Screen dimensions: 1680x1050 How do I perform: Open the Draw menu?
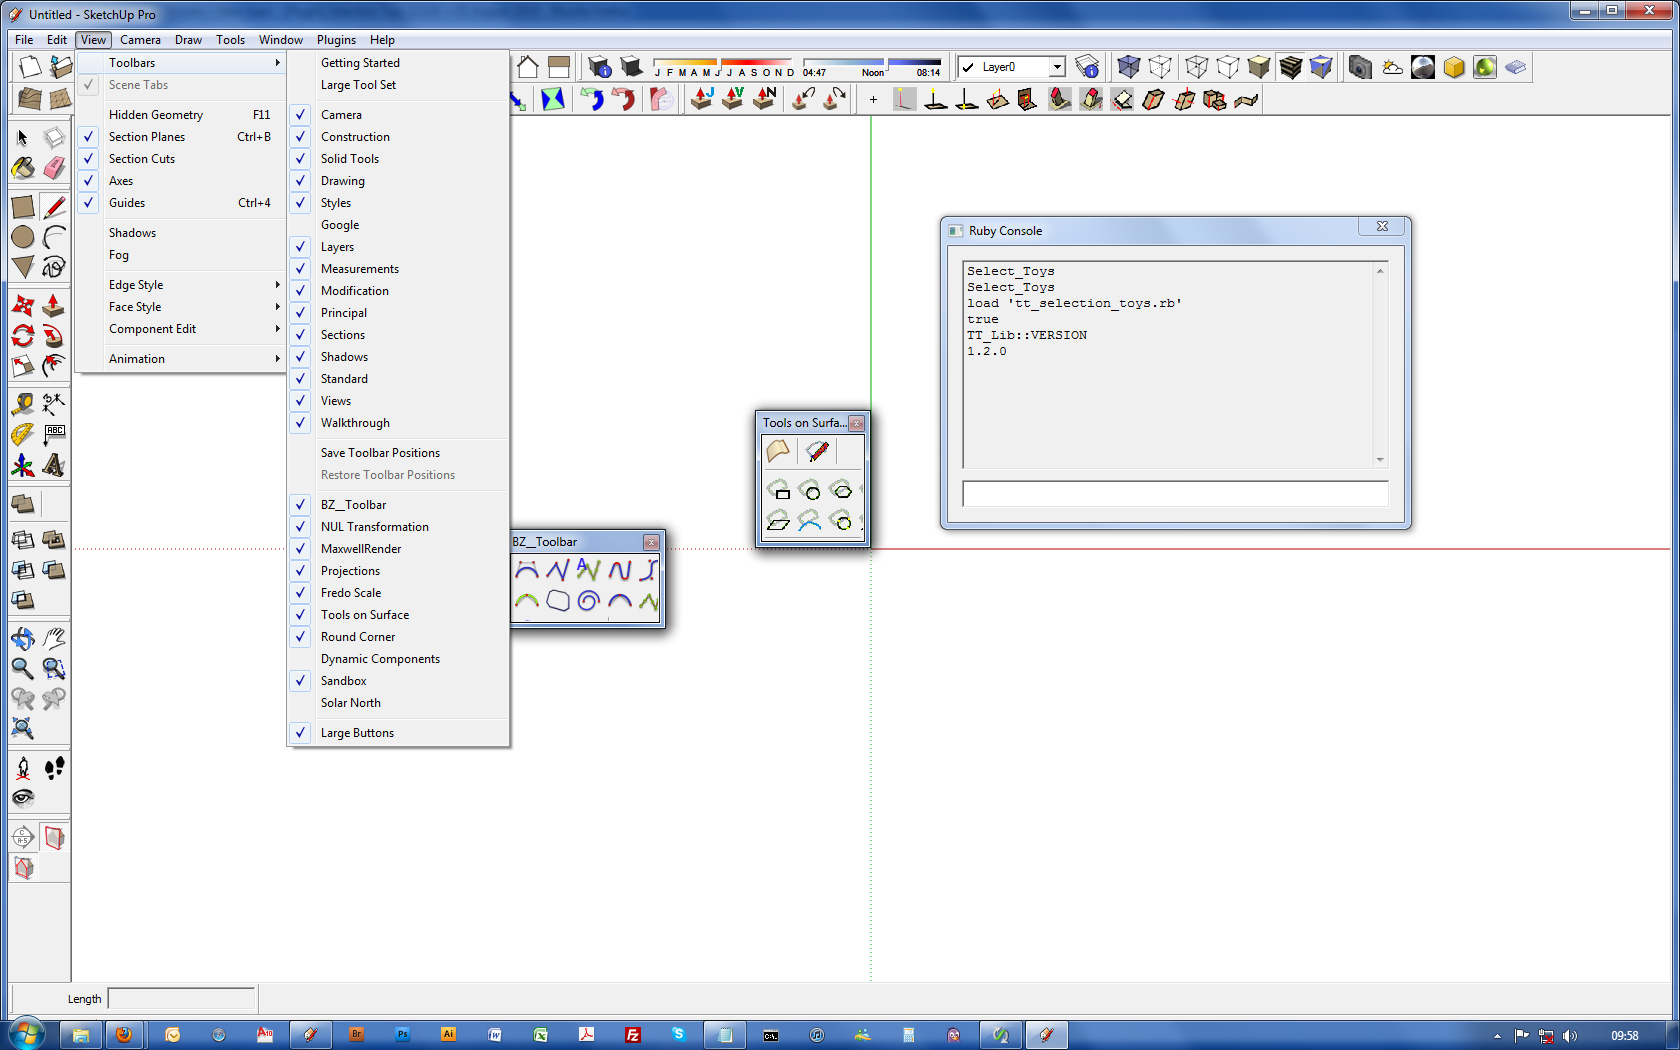point(188,40)
